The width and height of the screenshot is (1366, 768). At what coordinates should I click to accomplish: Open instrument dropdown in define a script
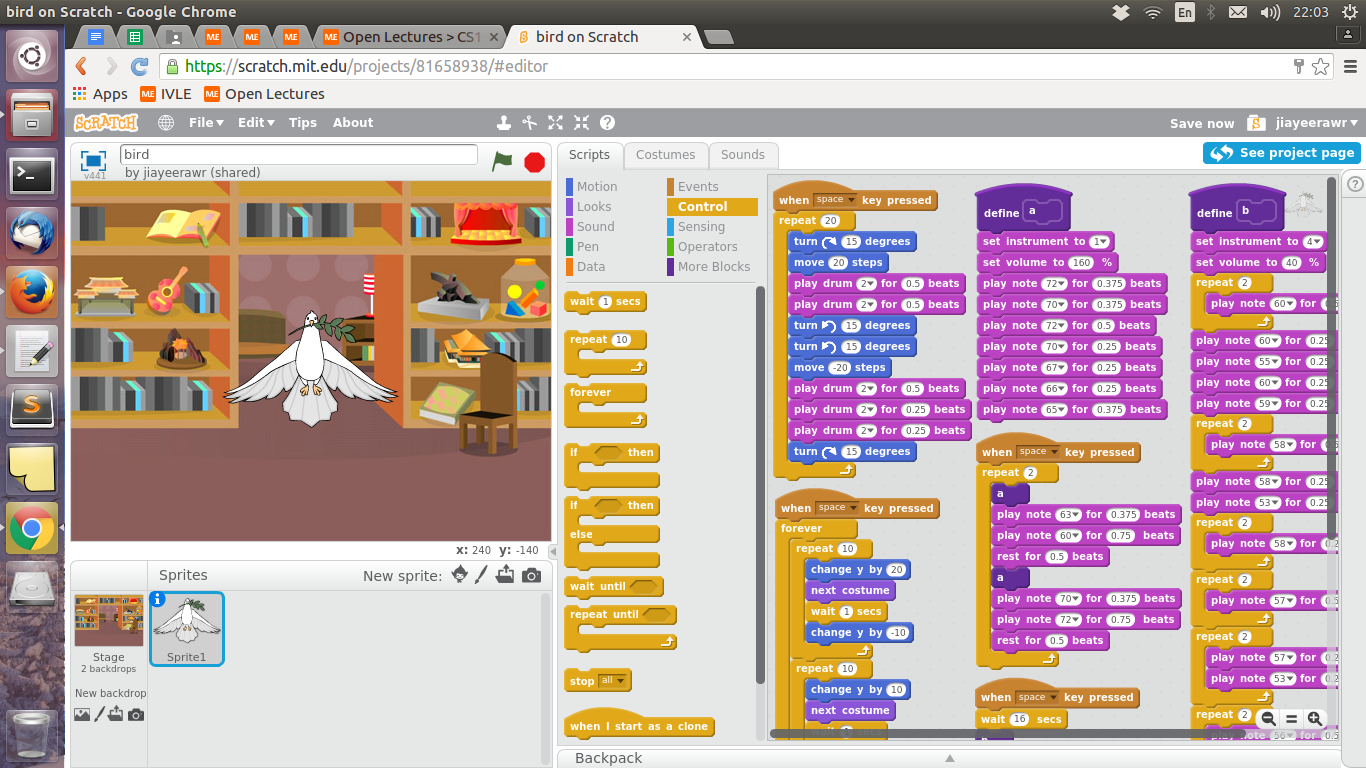click(x=1100, y=241)
